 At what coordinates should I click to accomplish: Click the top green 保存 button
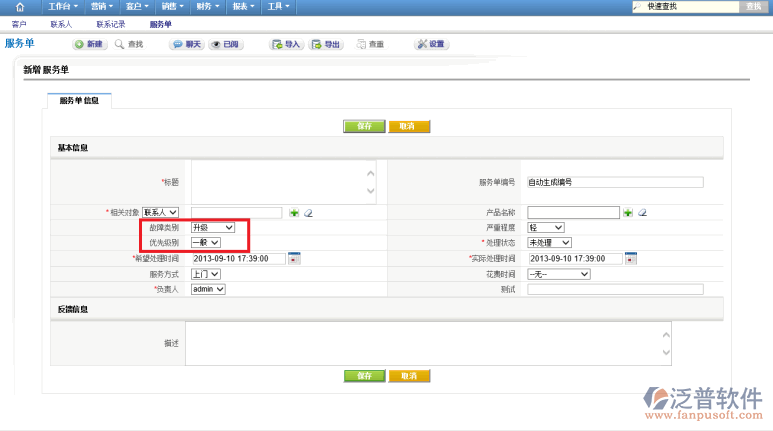coord(364,126)
